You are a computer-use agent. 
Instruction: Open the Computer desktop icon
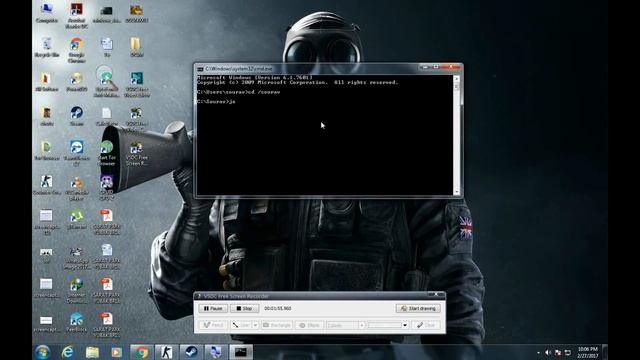pos(47,13)
